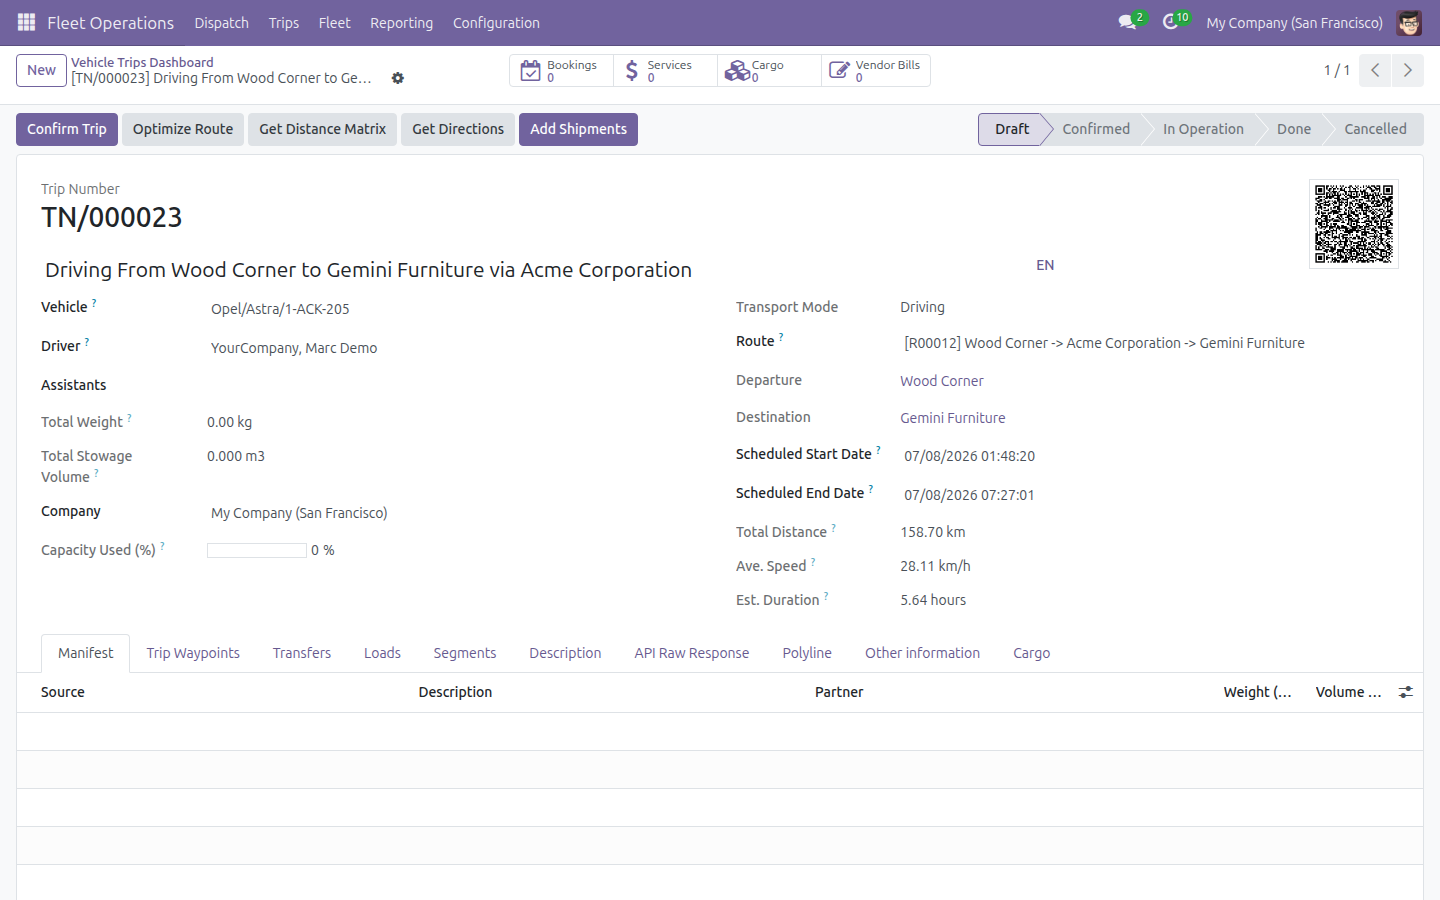Open the Gemini Furniture destination link

(953, 418)
